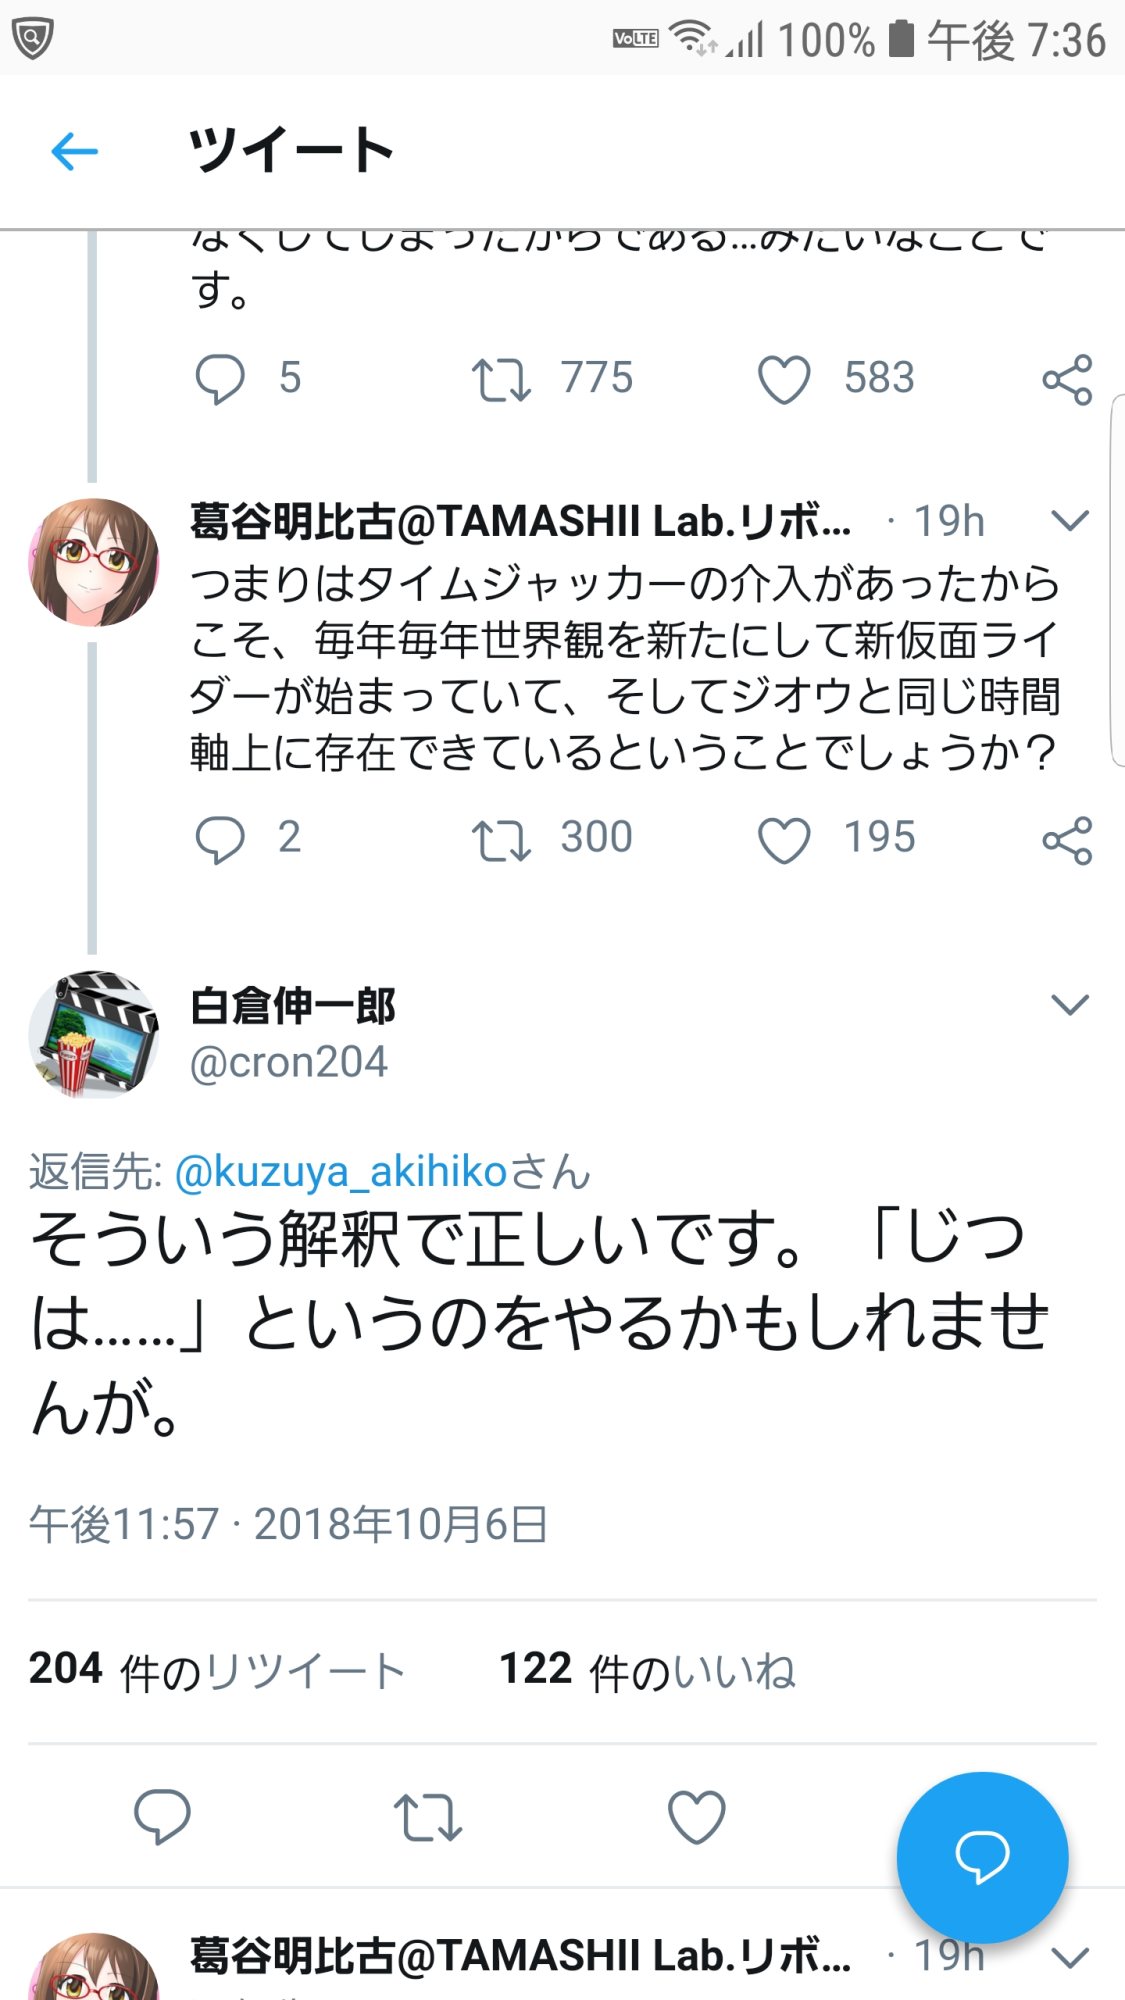This screenshot has width=1125, height=2000.
Task: Retweet the tweet showing 300 retweets
Action: pos(501,839)
